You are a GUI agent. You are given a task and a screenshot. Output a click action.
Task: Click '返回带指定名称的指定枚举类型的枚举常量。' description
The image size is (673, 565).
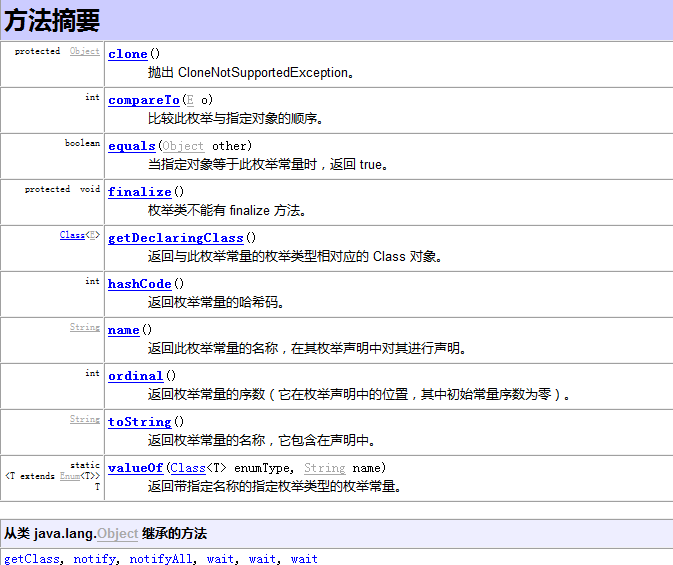coord(274,486)
